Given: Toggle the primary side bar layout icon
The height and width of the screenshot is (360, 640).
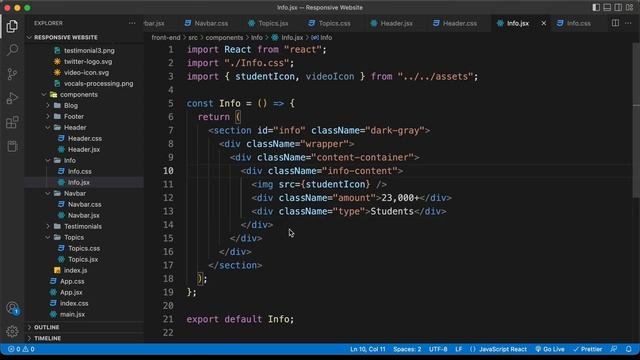Looking at the screenshot, I should point(596,7).
